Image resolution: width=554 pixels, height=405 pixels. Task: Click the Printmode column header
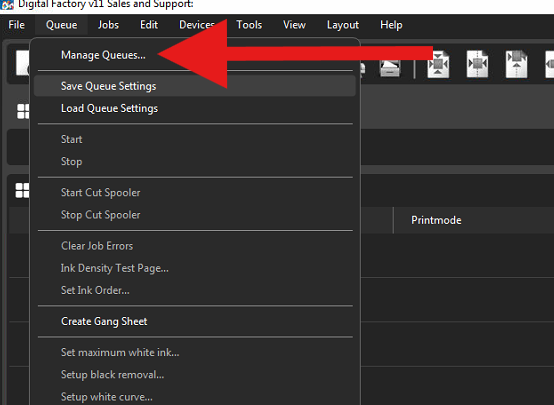point(436,220)
